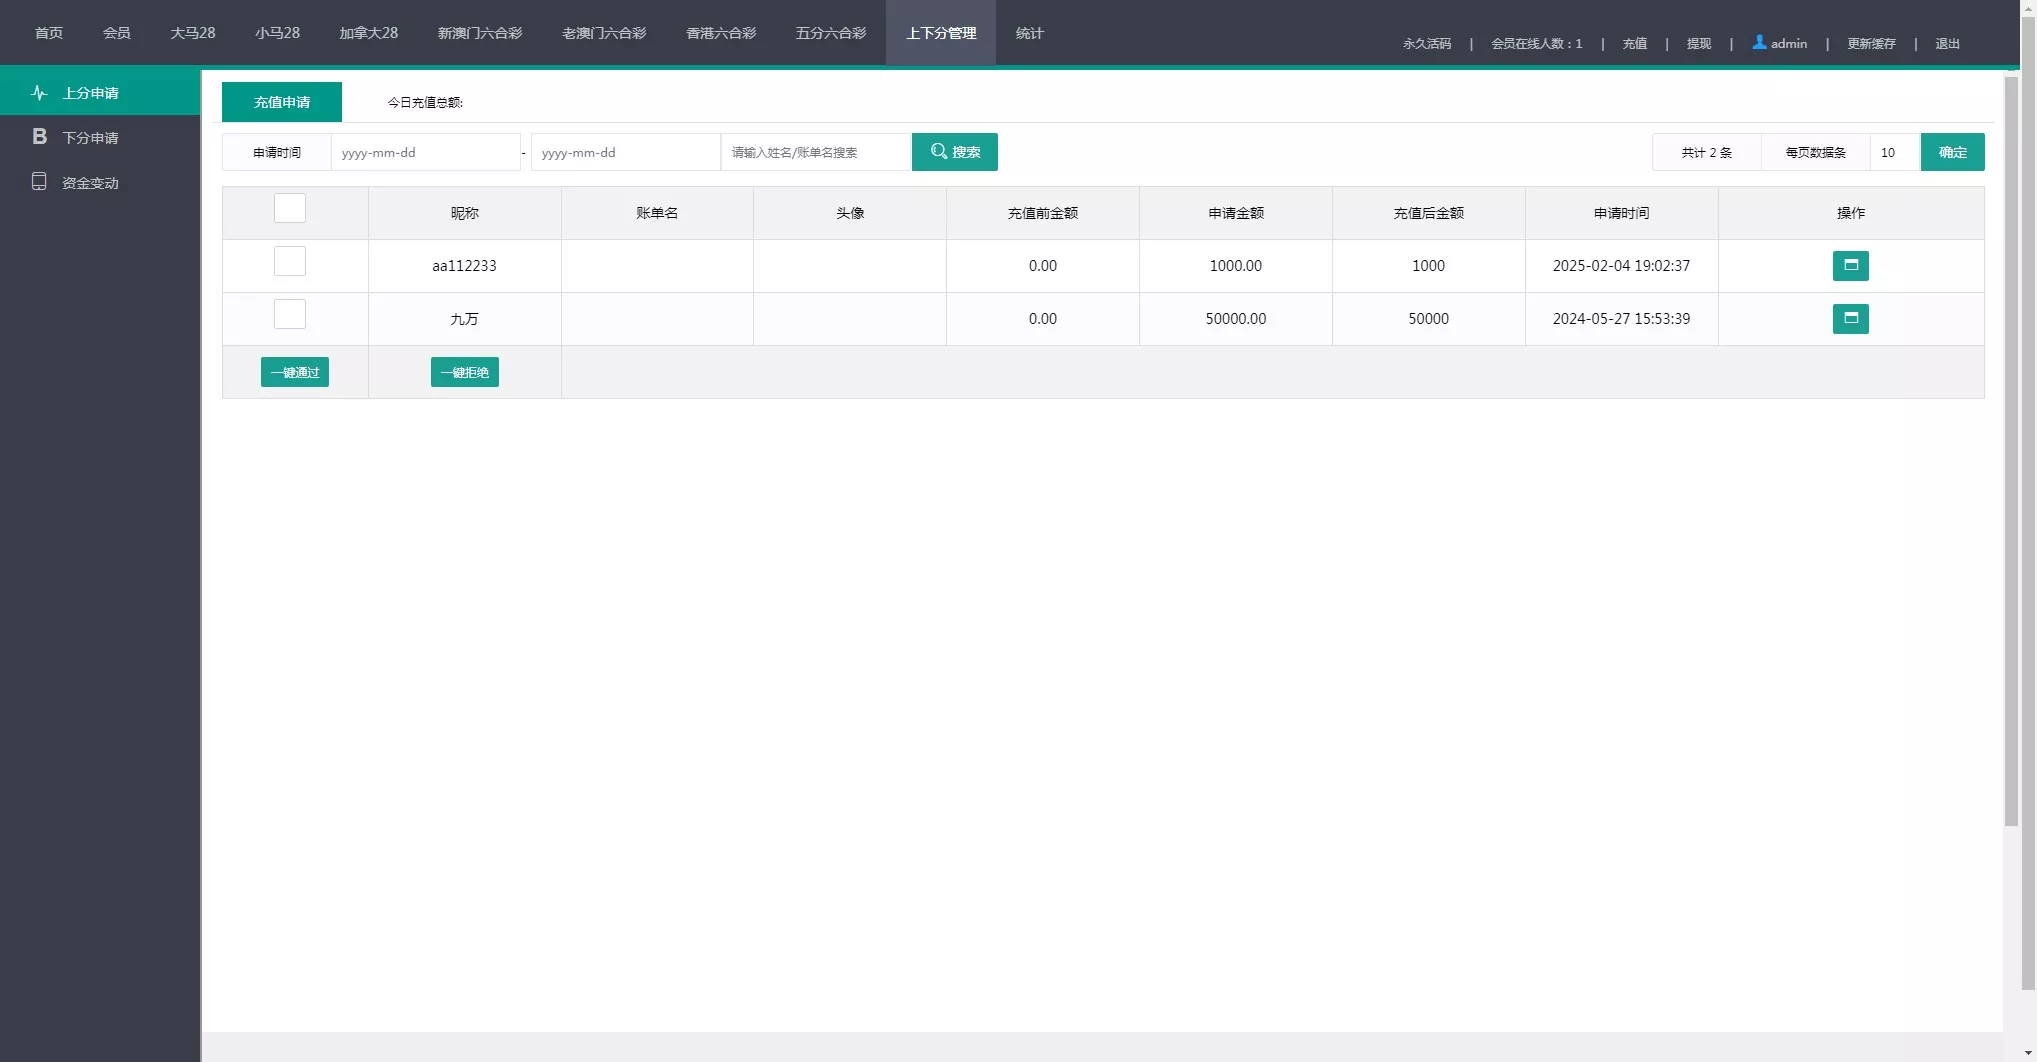The width and height of the screenshot is (2037, 1062).
Task: Click the magnifier 搜索 search button
Action: [x=954, y=152]
